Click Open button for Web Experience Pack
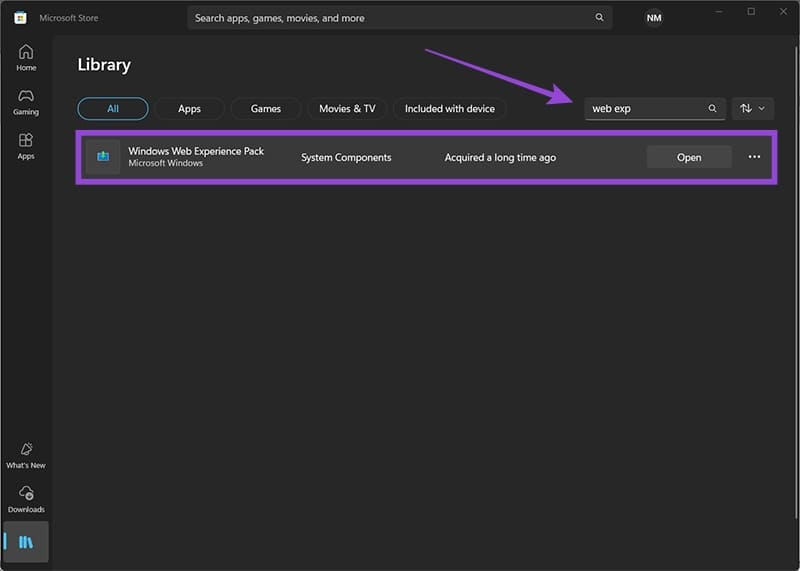This screenshot has width=800, height=571. (x=689, y=157)
